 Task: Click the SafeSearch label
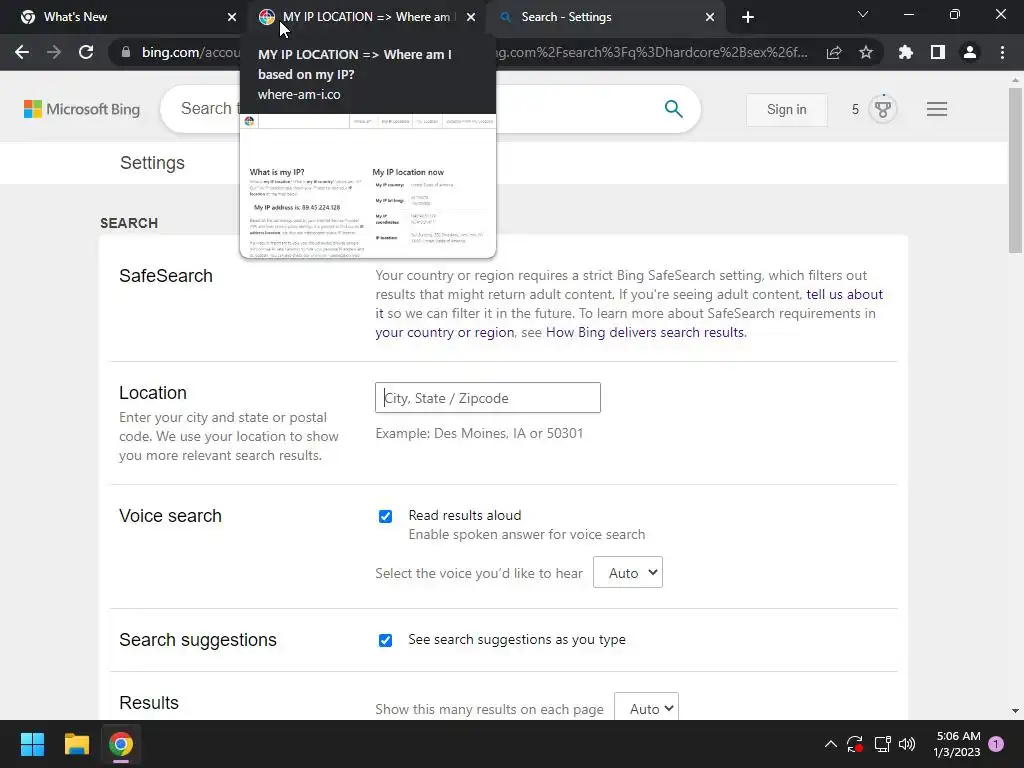coord(166,276)
